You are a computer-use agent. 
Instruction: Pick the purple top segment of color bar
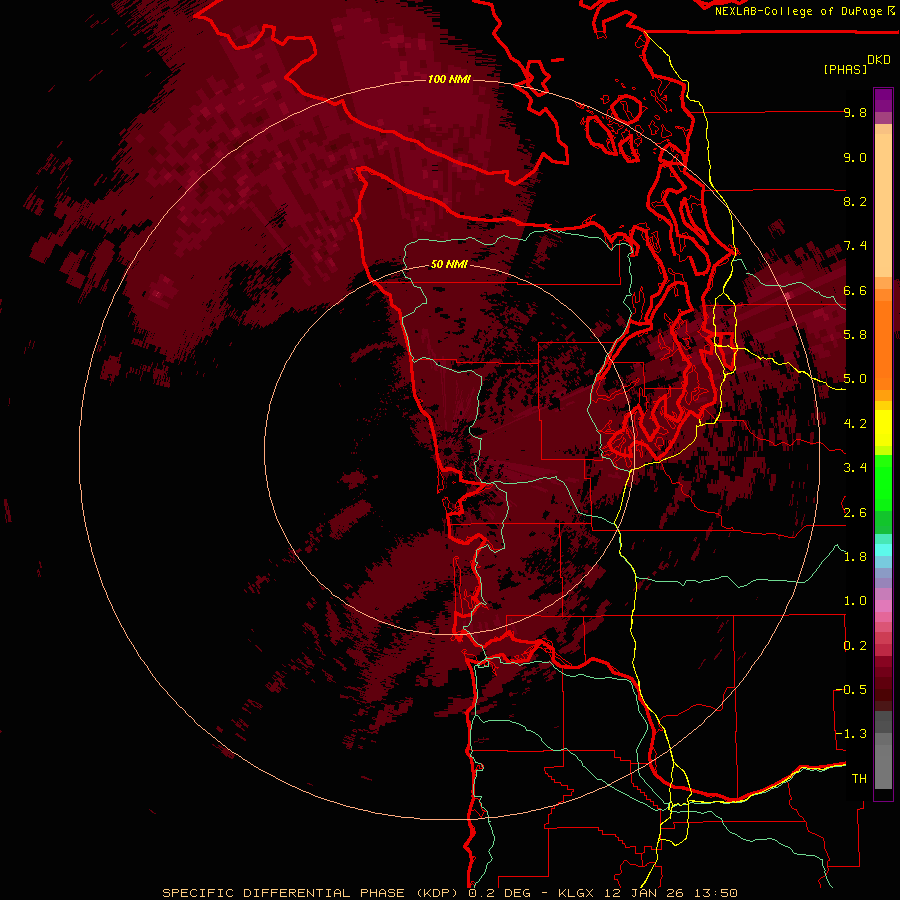(883, 100)
